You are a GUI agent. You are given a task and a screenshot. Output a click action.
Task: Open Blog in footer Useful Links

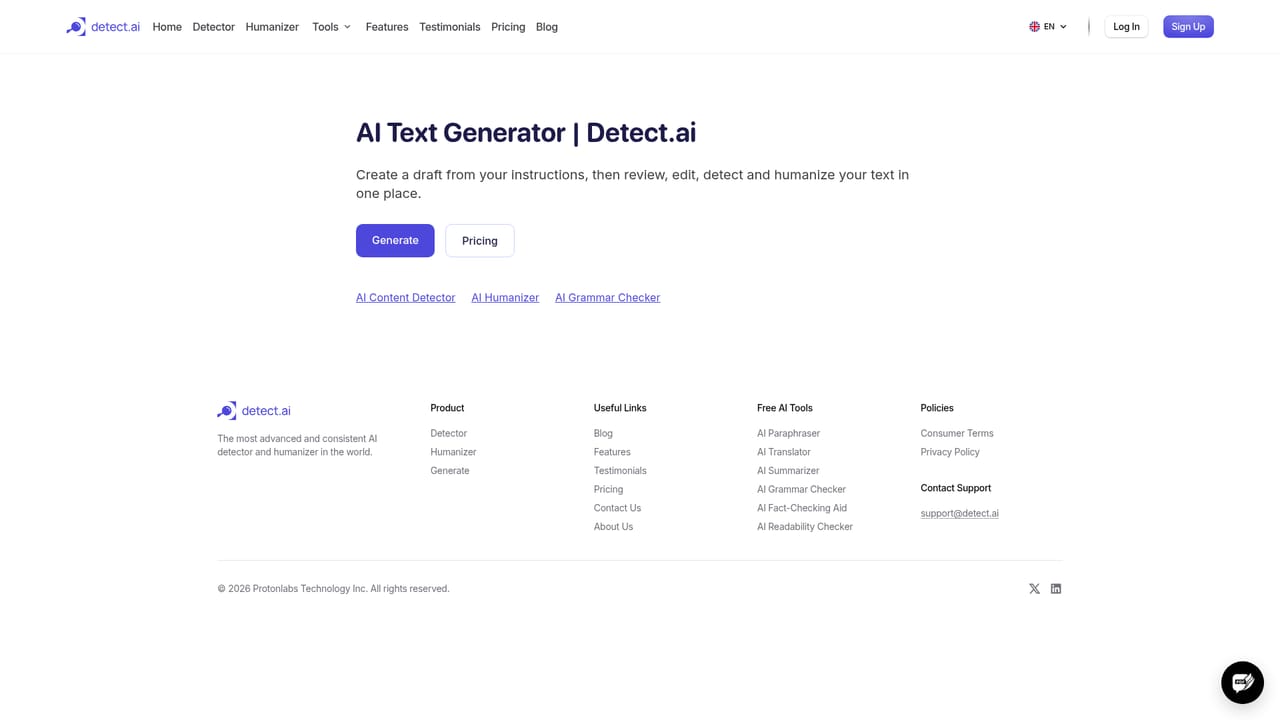[603, 434]
